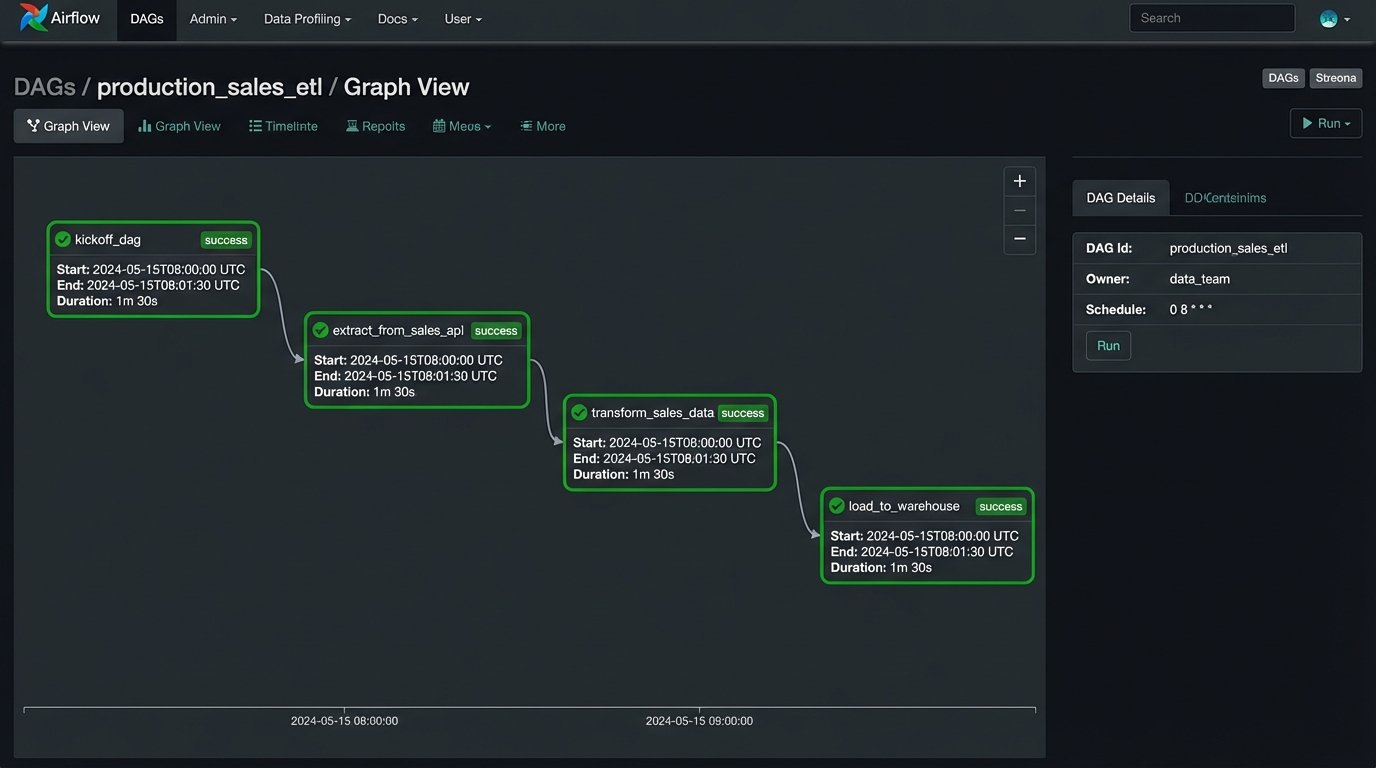The height and width of the screenshot is (768, 1376).
Task: Expand the Data Profiling dropdown
Action: click(x=306, y=18)
